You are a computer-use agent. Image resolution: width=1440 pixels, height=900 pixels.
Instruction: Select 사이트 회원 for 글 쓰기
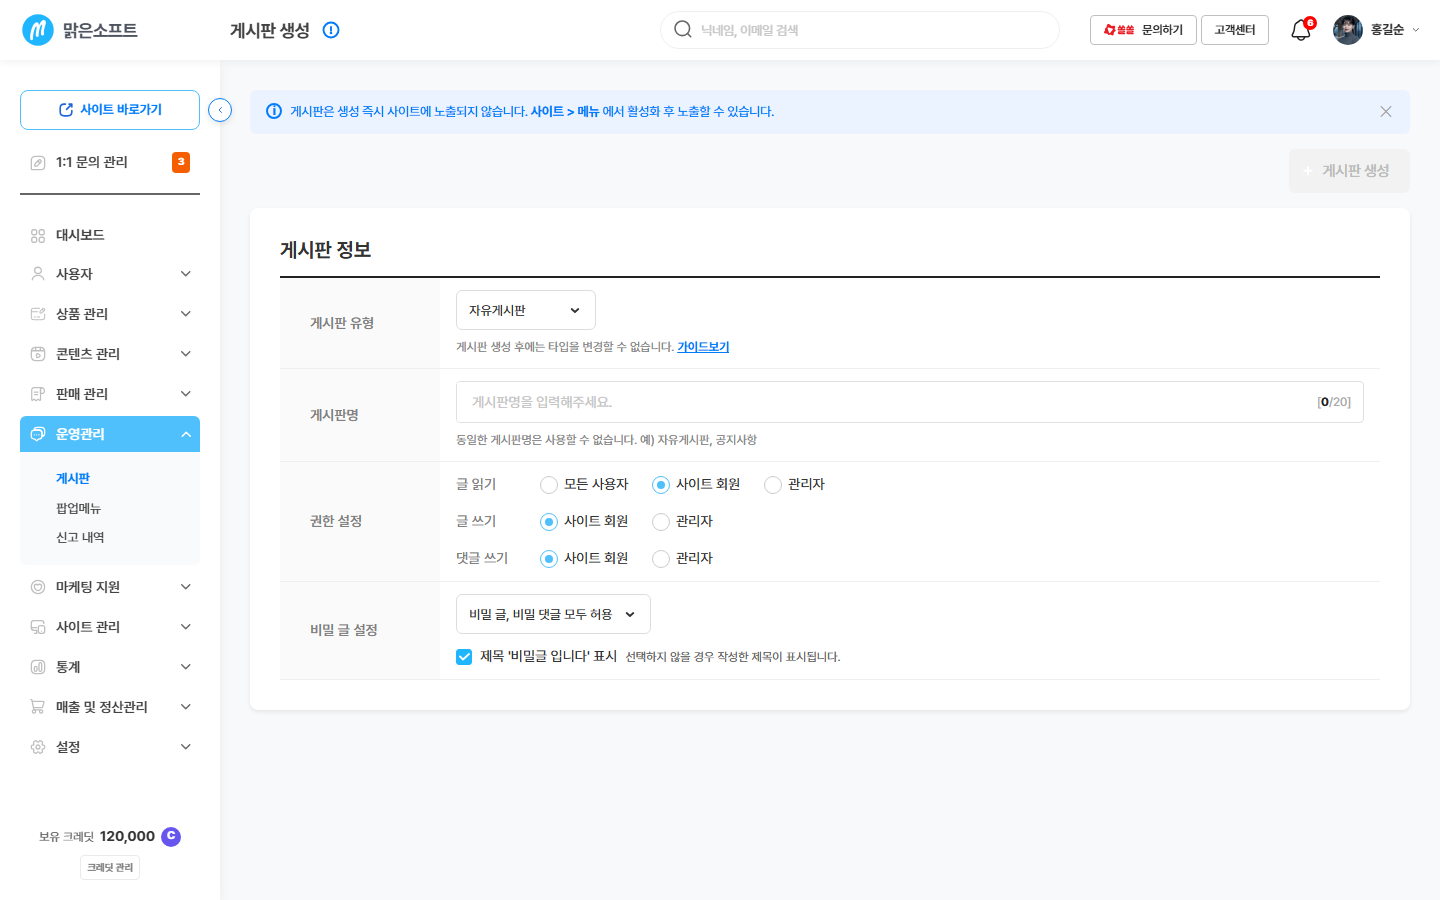tap(548, 522)
